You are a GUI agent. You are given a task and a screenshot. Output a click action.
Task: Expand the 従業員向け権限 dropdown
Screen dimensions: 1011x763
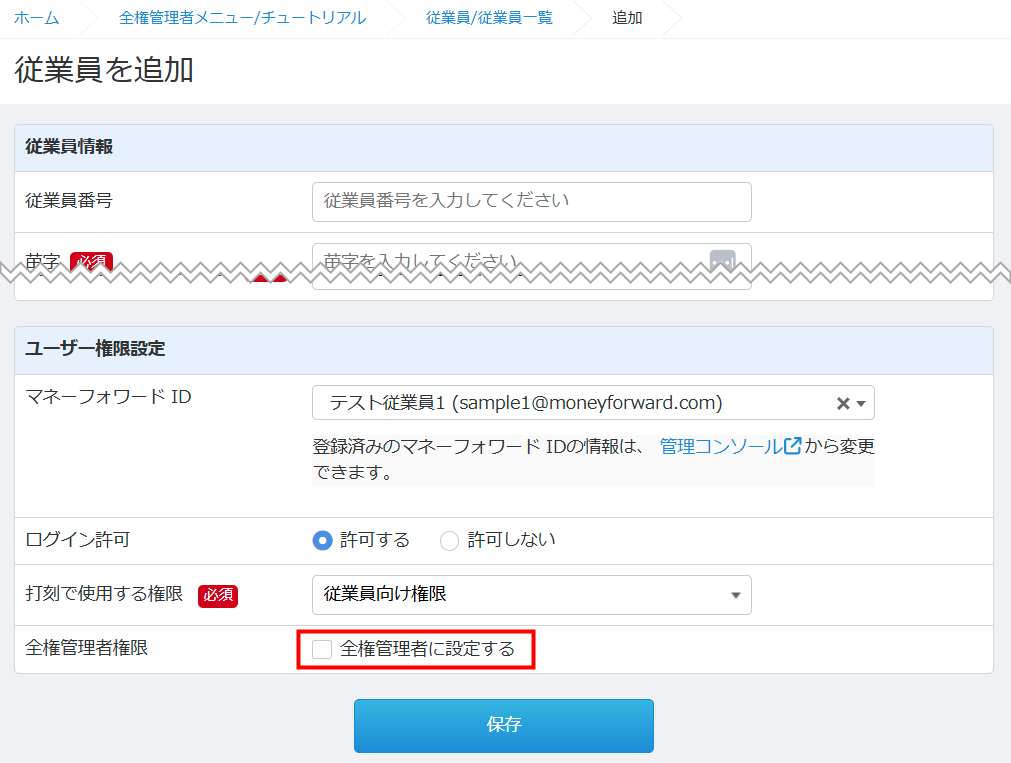click(735, 595)
